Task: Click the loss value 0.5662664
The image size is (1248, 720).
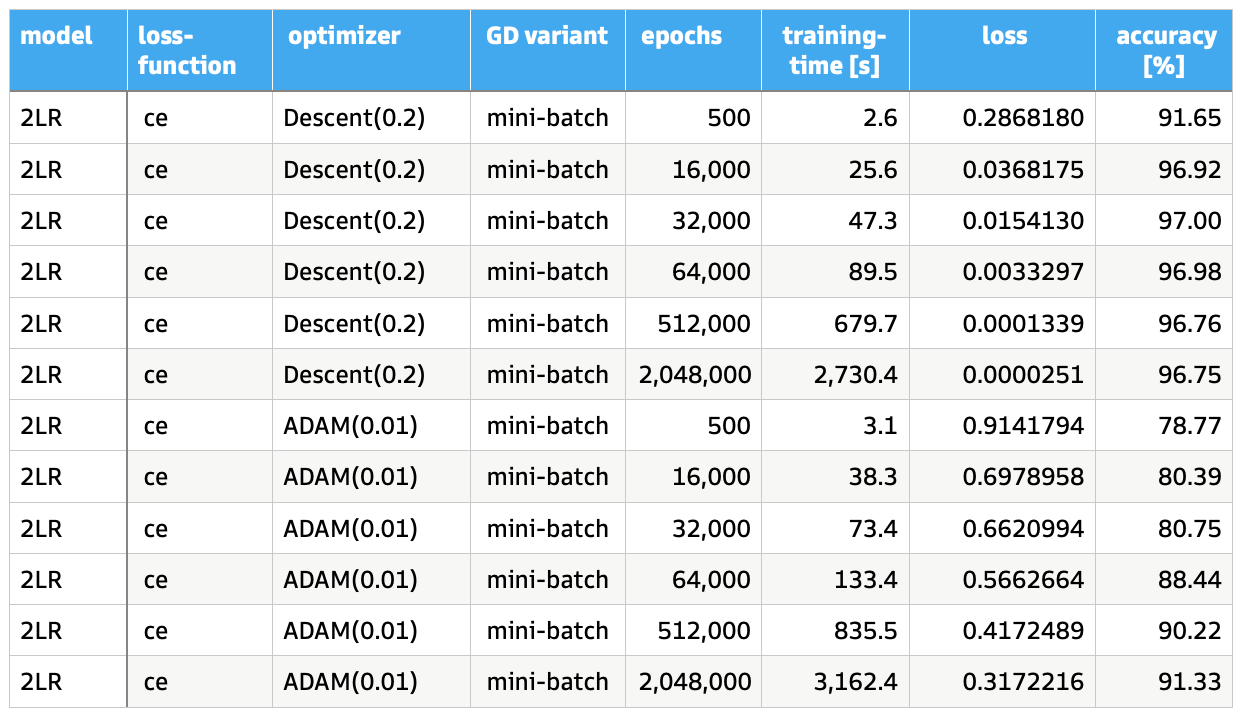Action: coord(1022,580)
